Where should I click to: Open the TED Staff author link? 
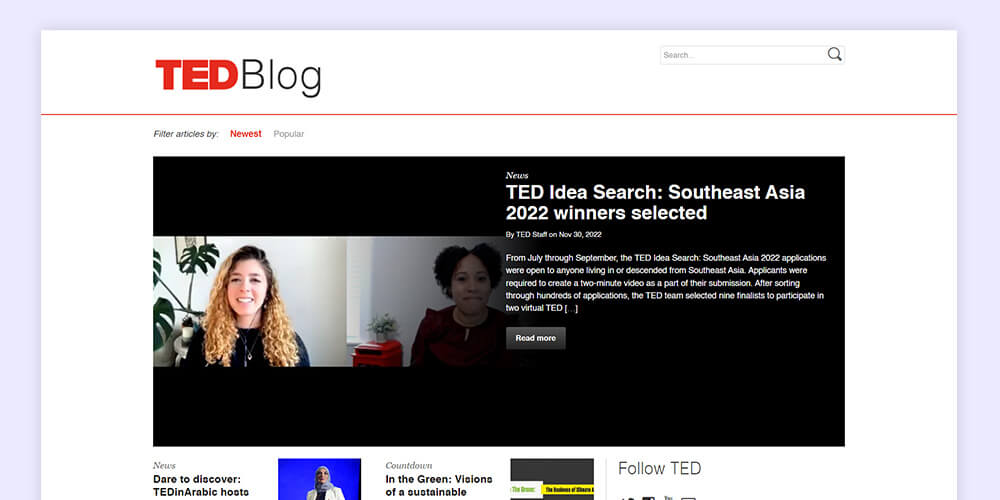531,235
